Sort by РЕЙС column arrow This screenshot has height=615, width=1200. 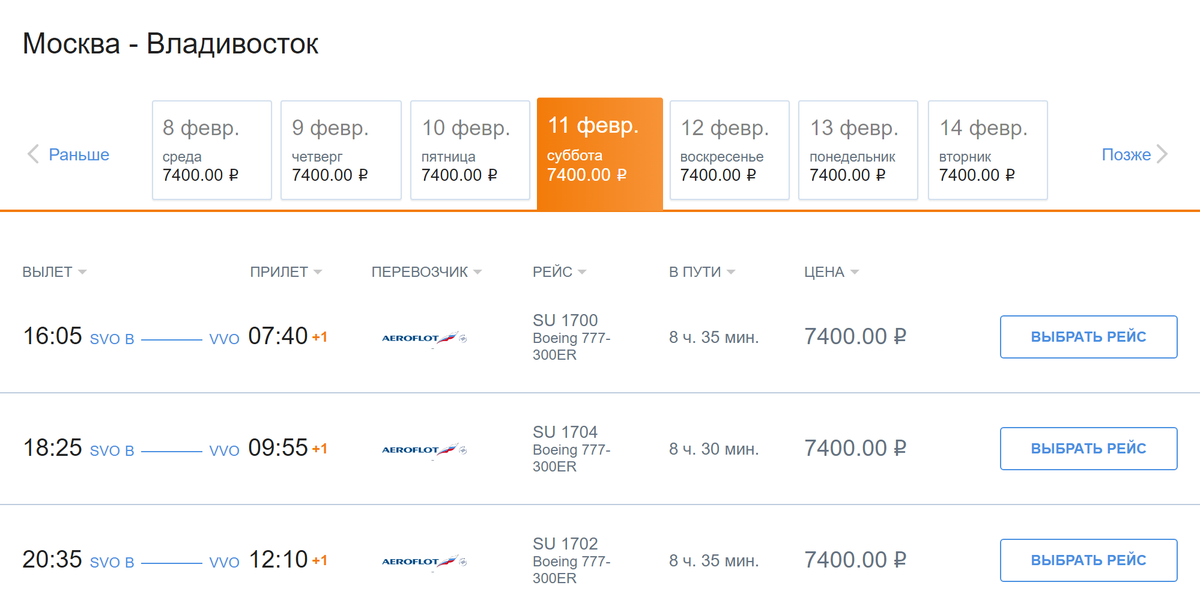(x=582, y=272)
